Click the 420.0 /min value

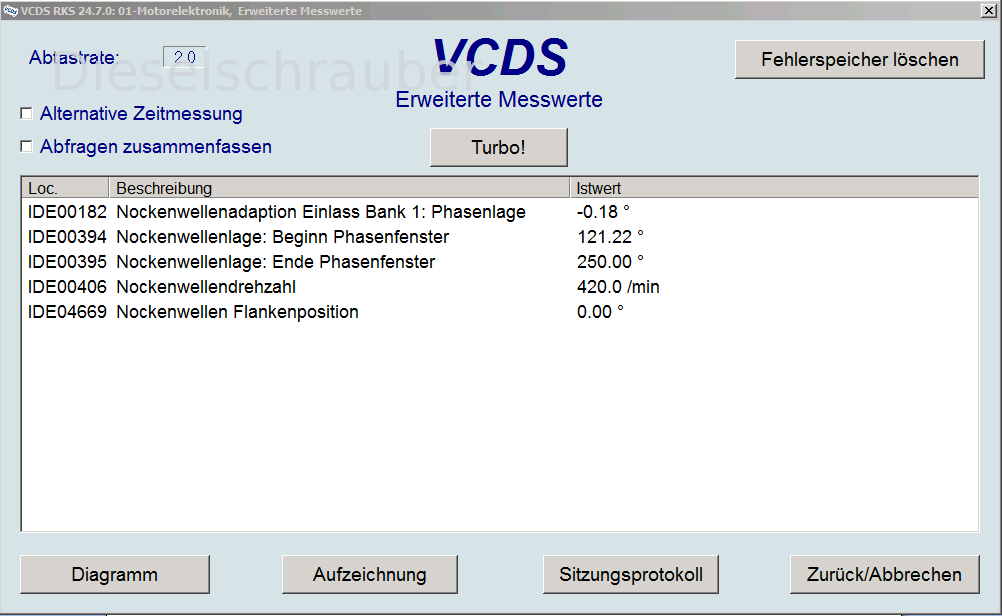tap(618, 287)
